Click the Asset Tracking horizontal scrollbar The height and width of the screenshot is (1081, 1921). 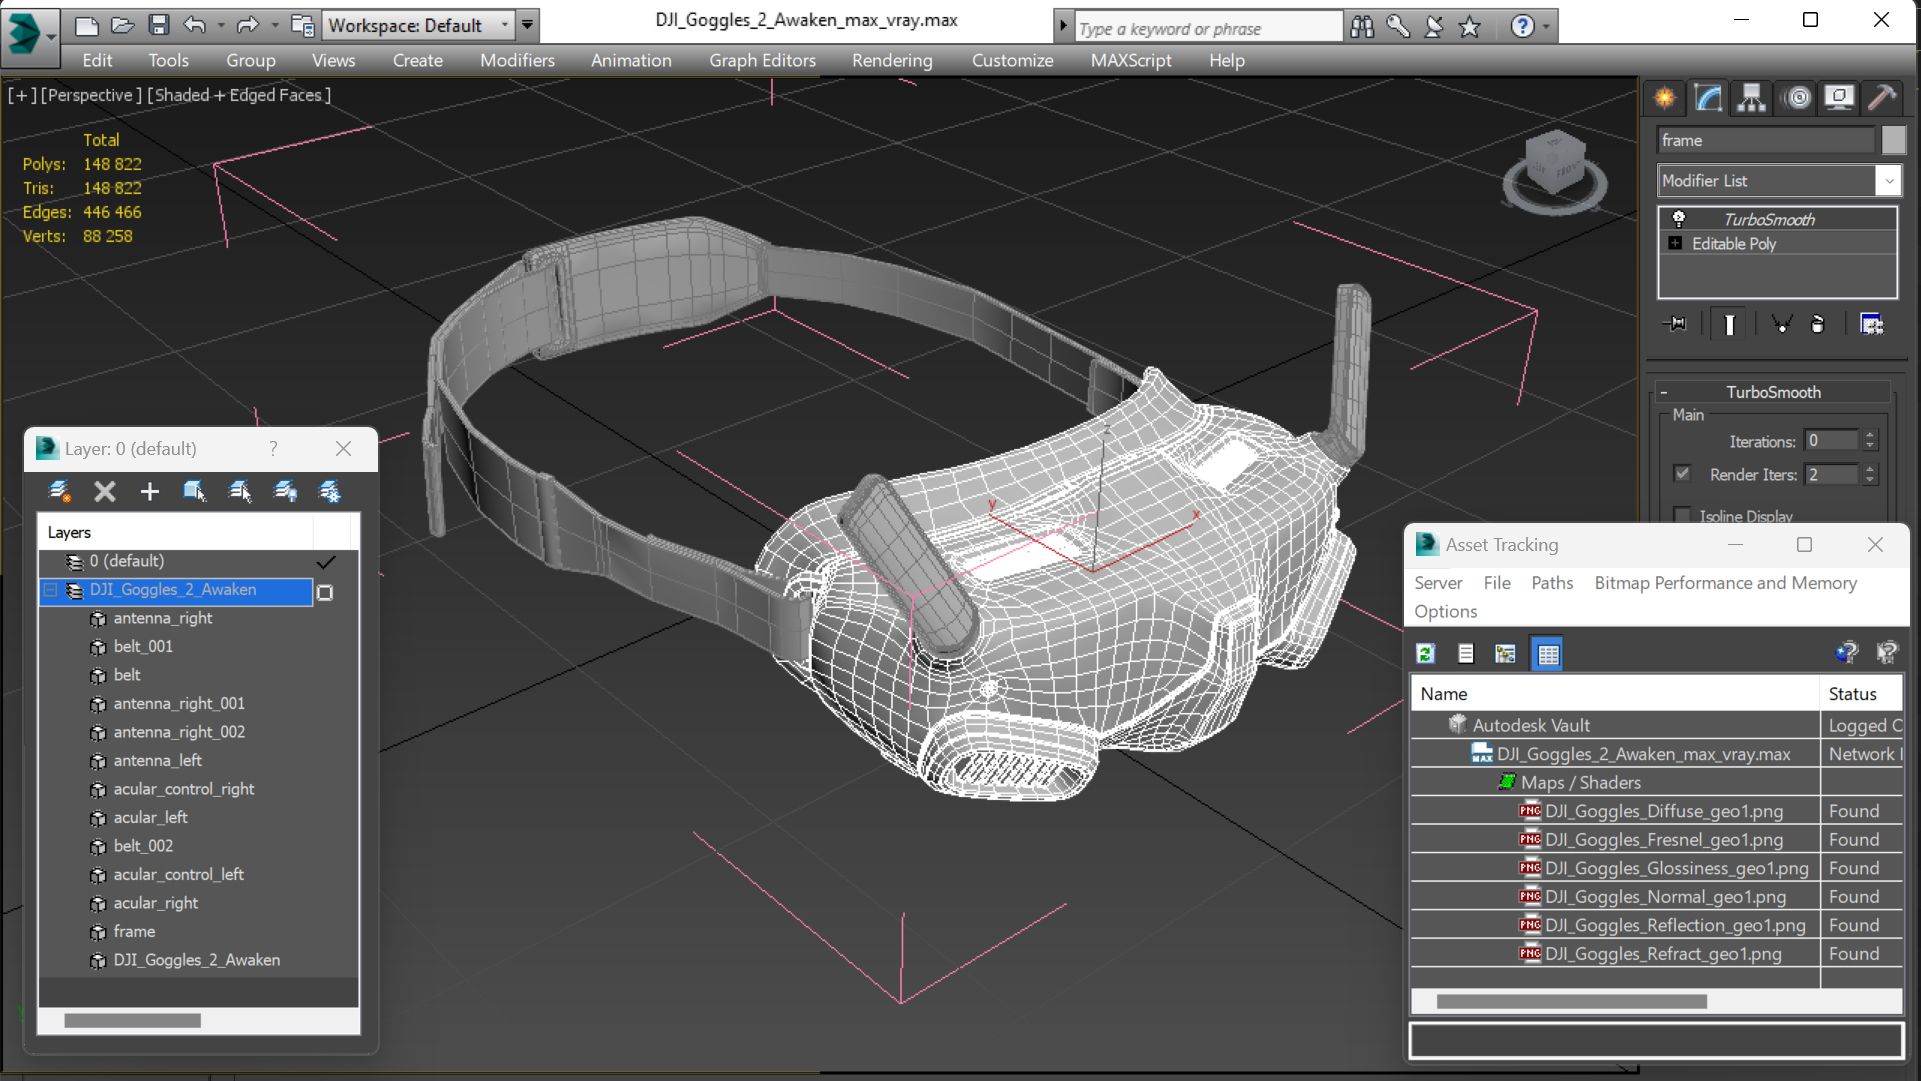pos(1571,1001)
